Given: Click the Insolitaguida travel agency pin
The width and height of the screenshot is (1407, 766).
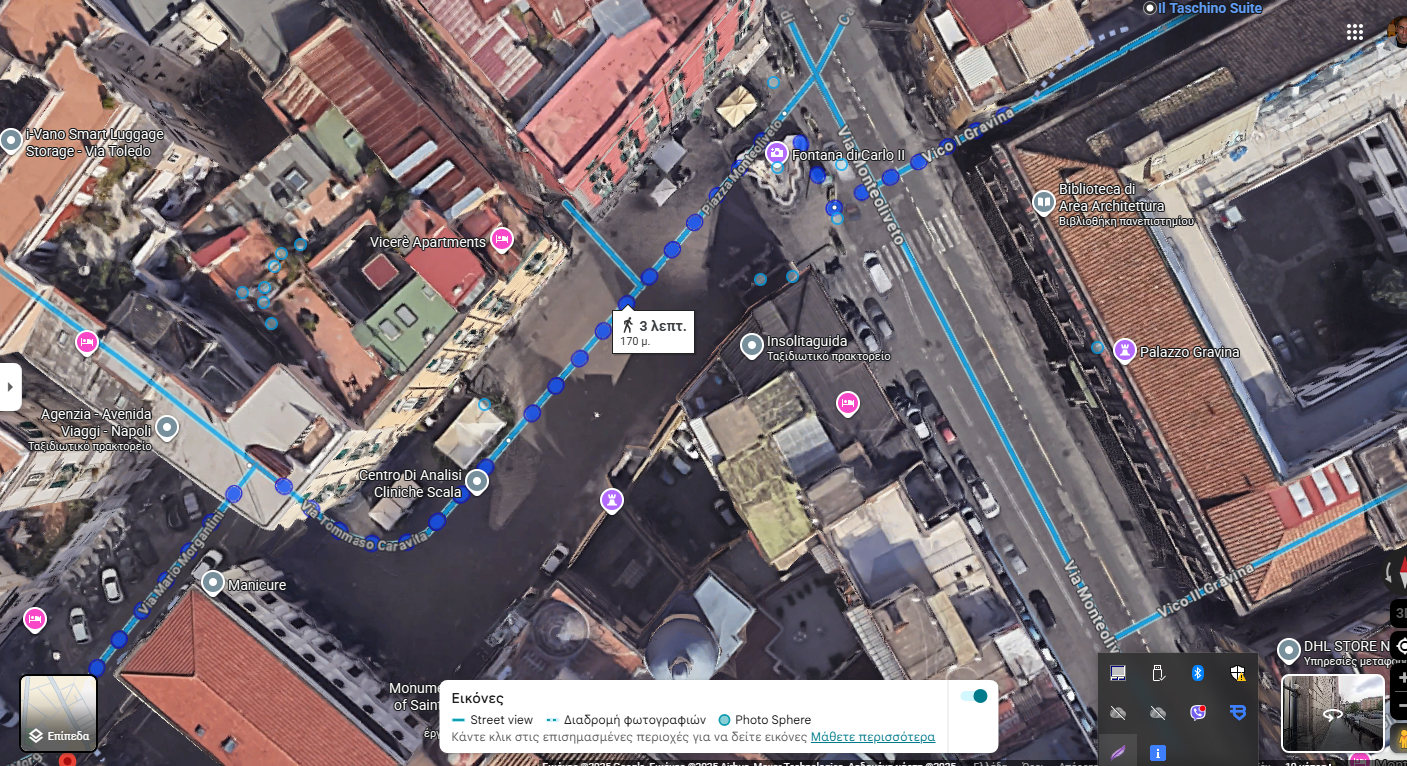Looking at the screenshot, I should (752, 346).
